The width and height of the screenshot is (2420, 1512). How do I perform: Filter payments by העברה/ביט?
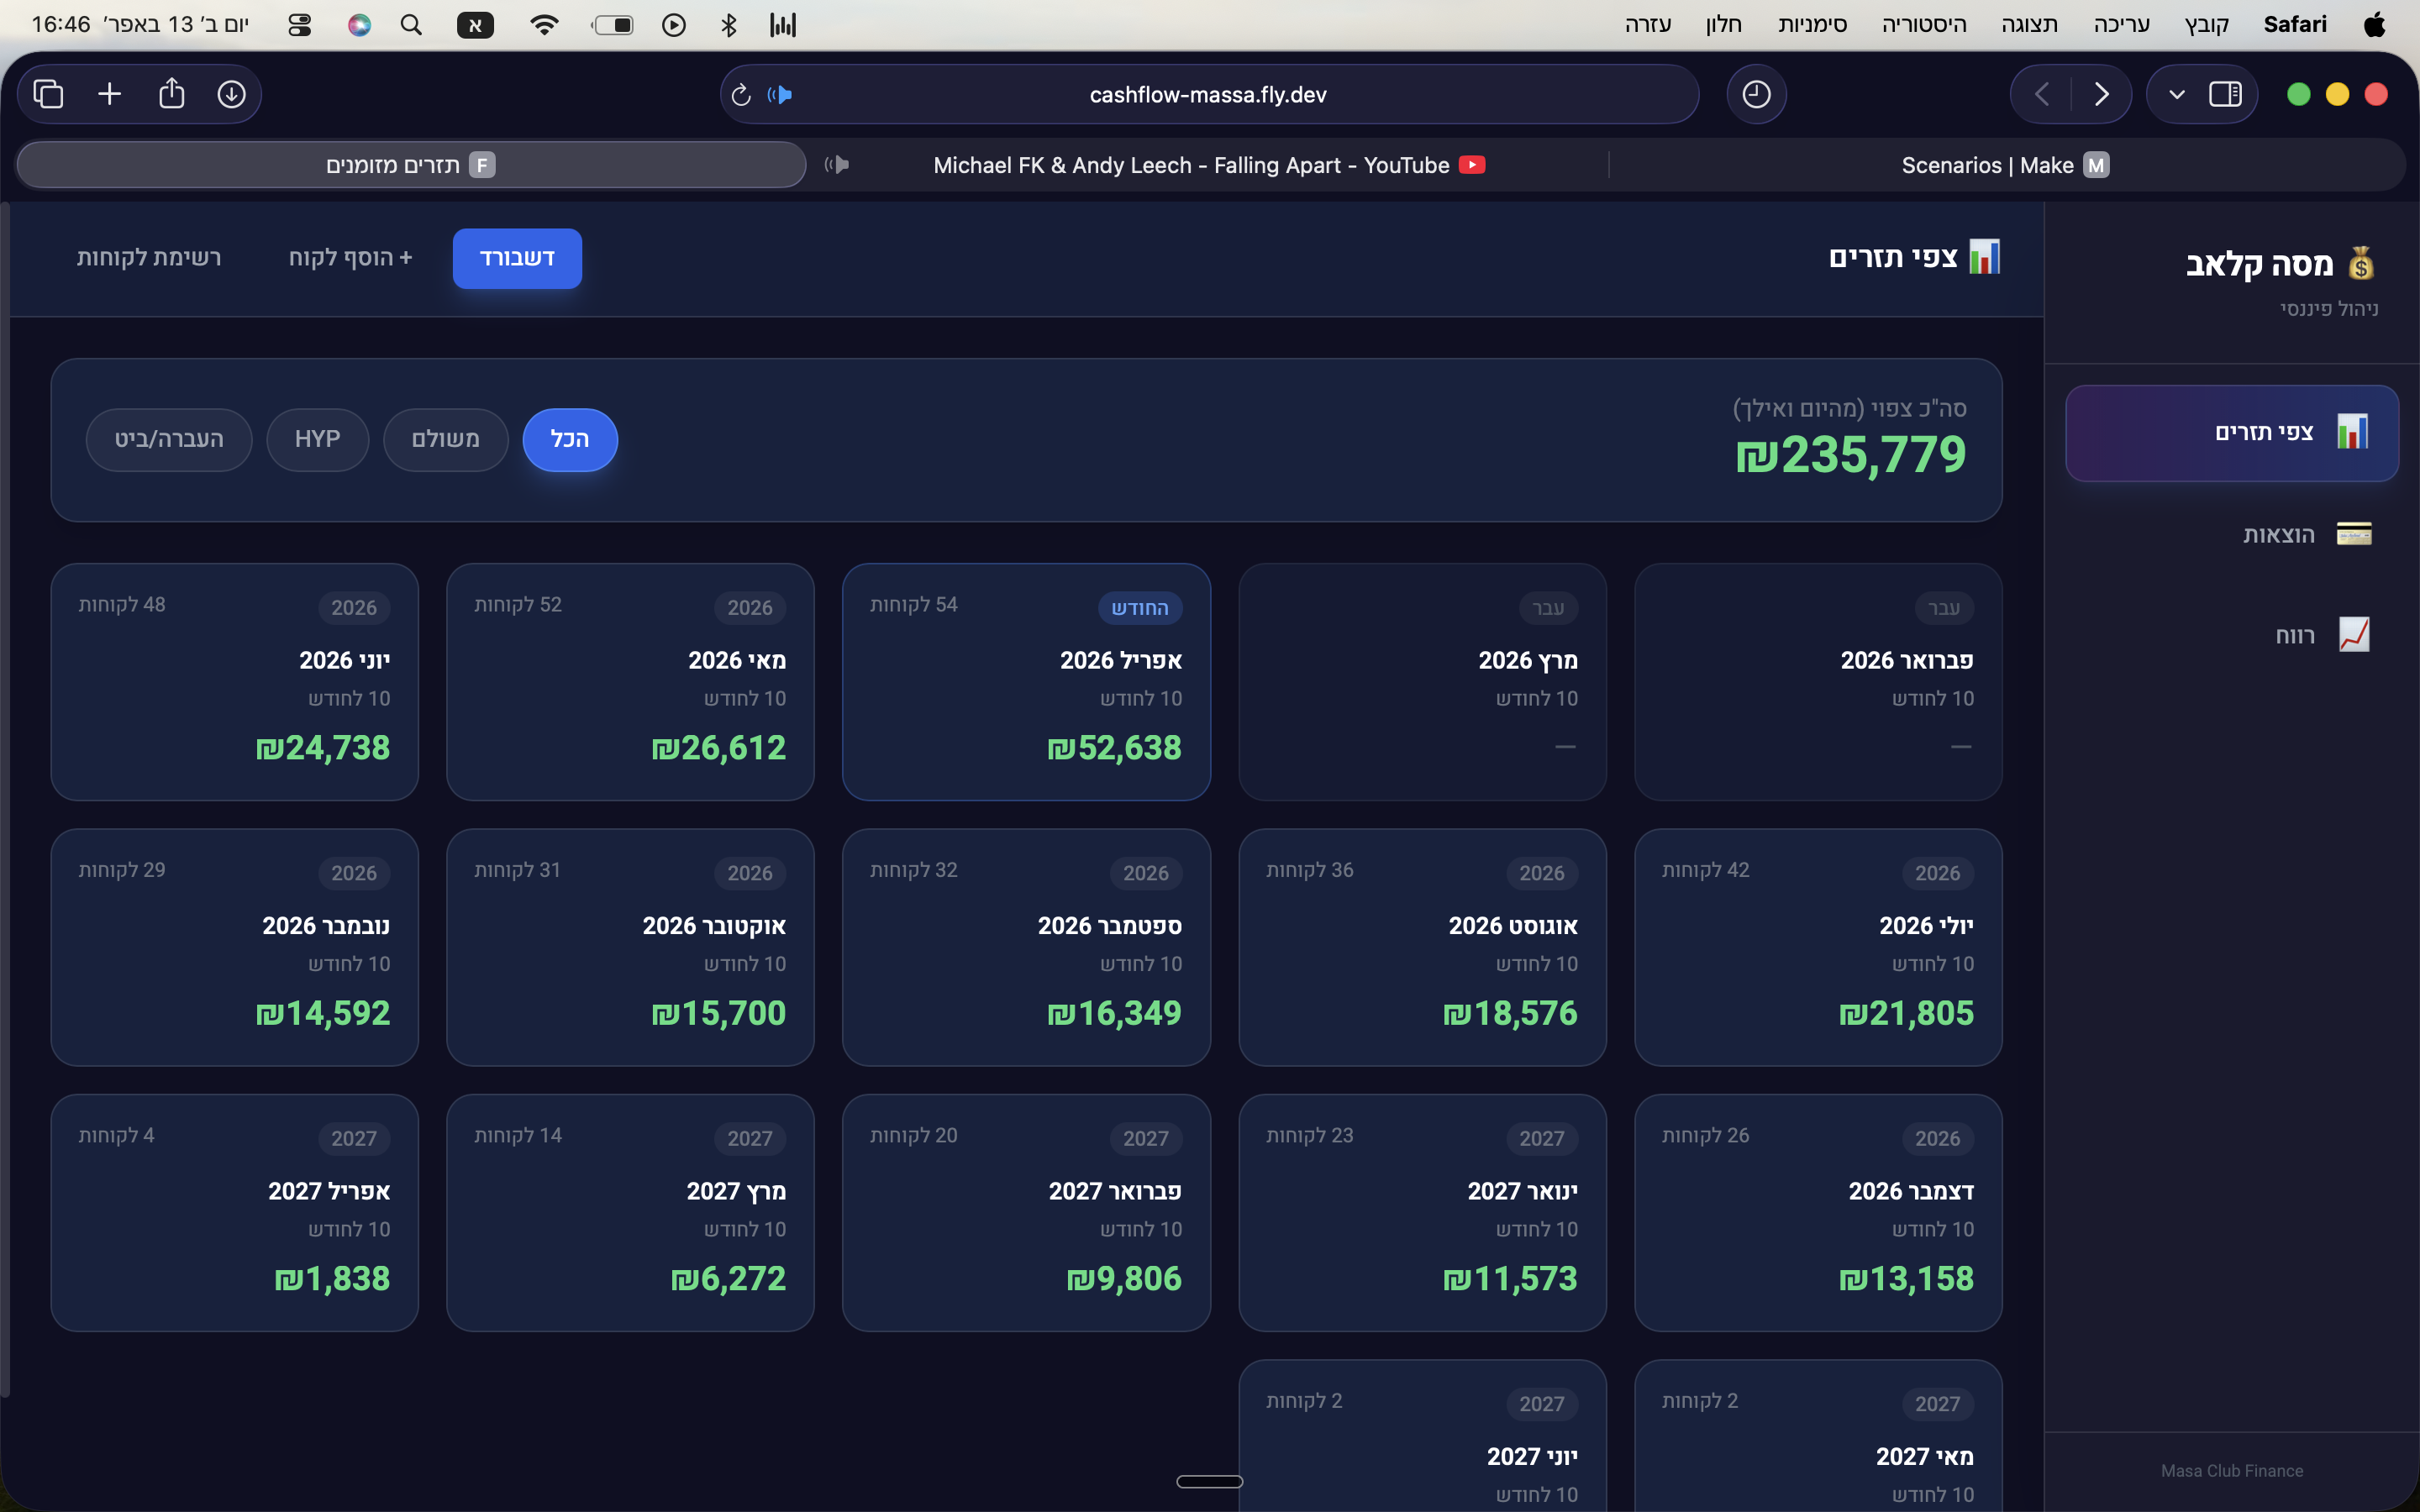coord(169,440)
